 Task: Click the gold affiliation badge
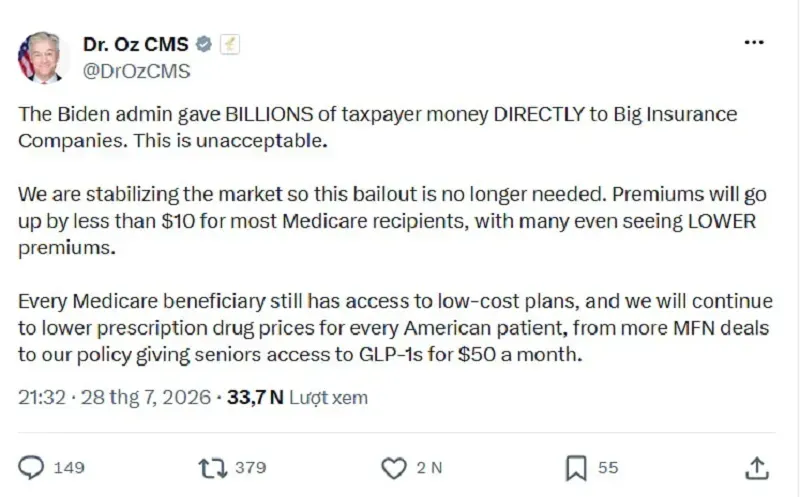point(230,44)
